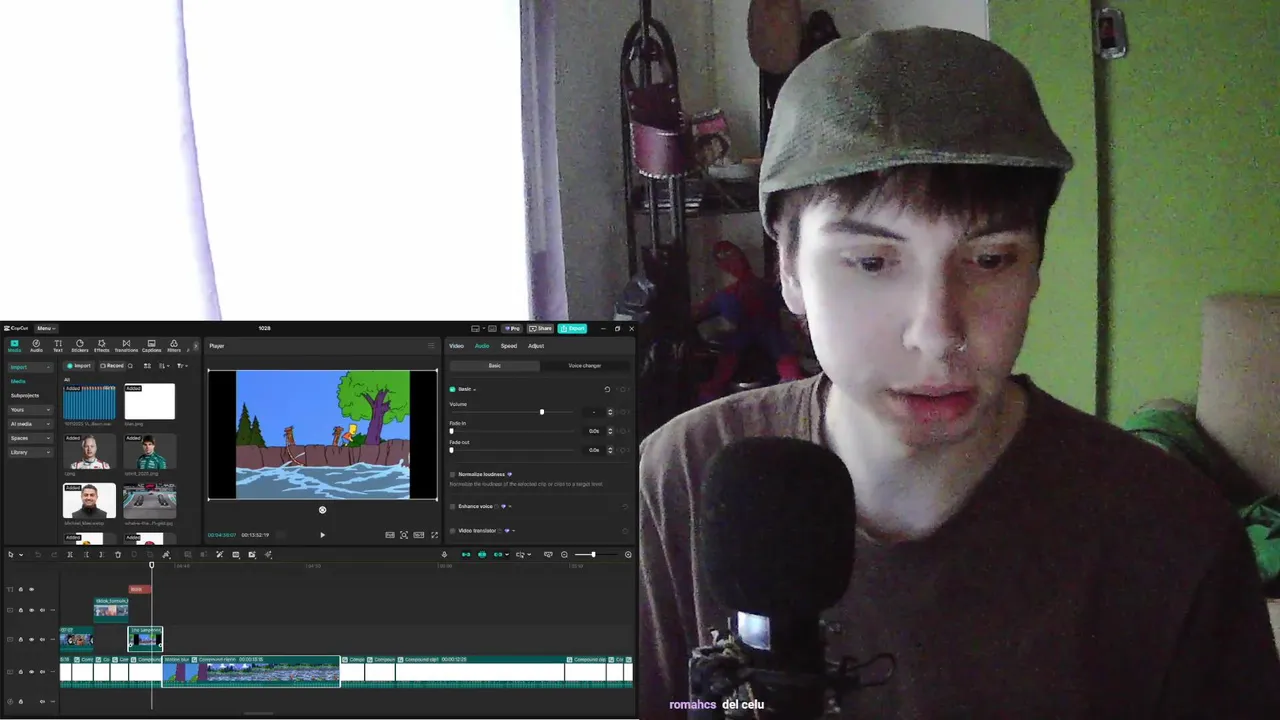The image size is (1280, 720).
Task: Select the Voice changer sub-tab
Action: point(585,366)
